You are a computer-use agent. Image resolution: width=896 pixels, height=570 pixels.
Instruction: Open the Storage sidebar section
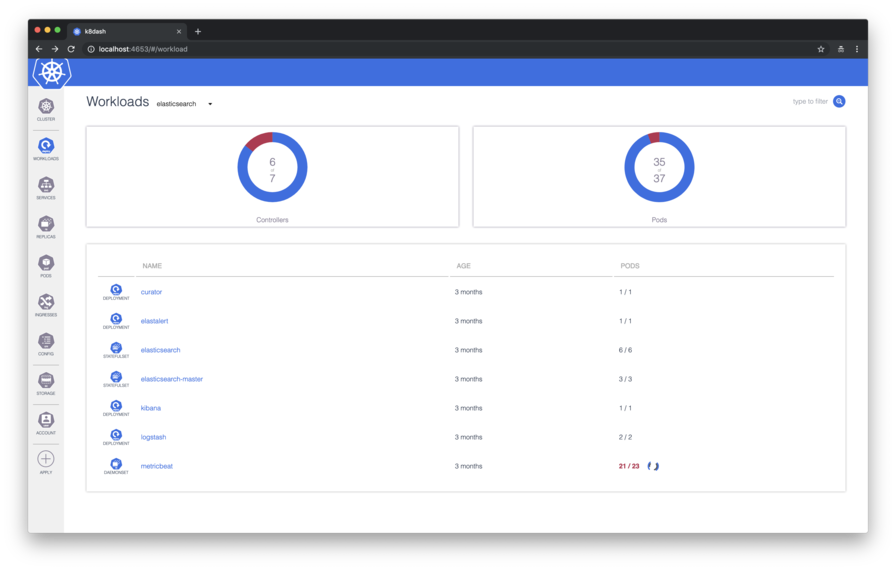[46, 382]
